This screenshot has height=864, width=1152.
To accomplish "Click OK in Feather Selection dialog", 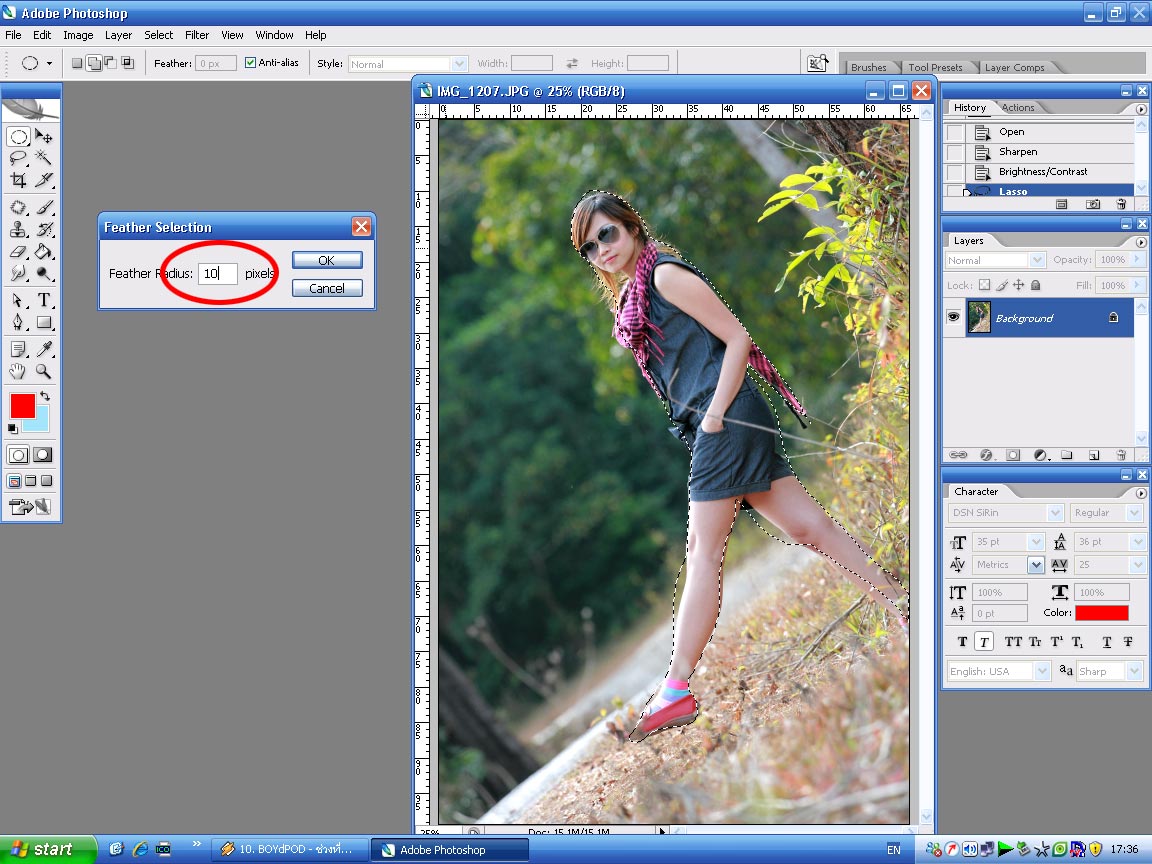I will 327,260.
